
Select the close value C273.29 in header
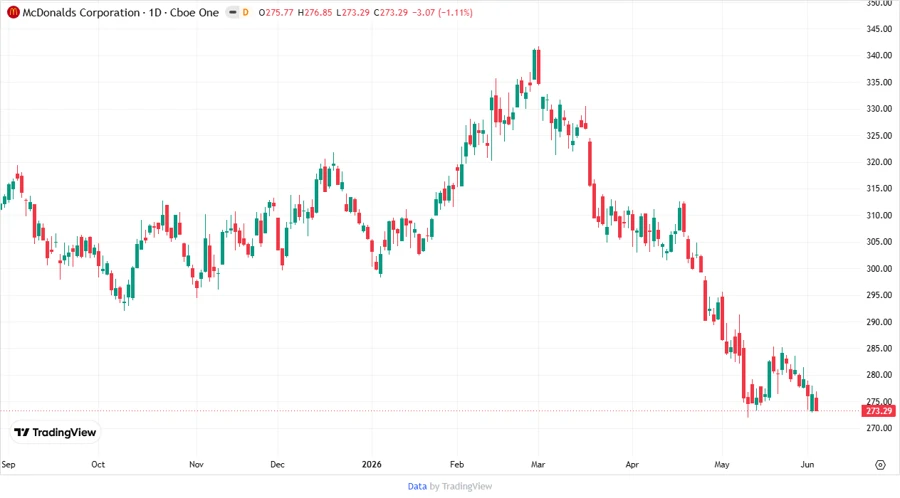[x=390, y=13]
